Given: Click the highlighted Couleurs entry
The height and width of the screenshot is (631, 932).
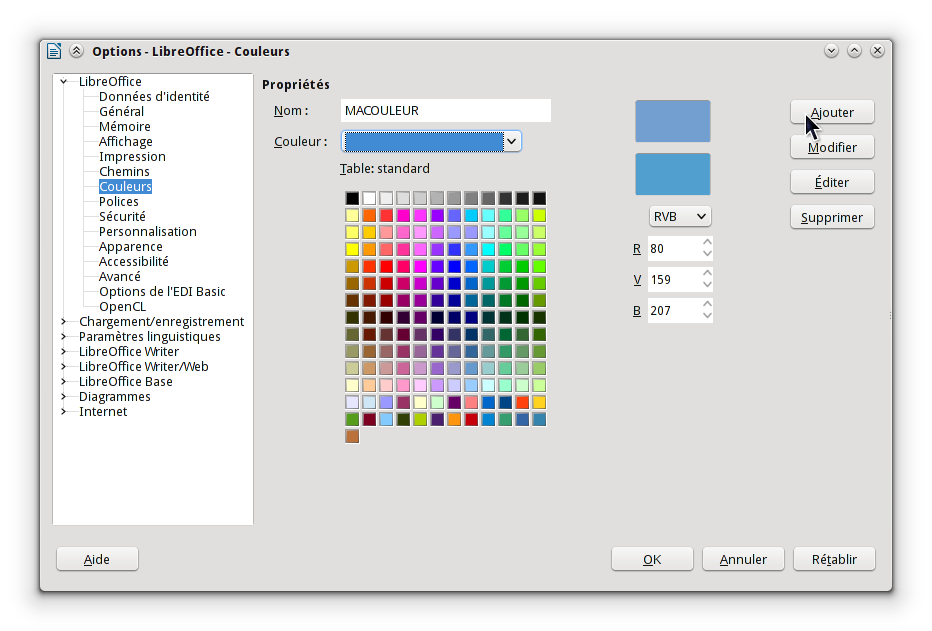Looking at the screenshot, I should 125,187.
